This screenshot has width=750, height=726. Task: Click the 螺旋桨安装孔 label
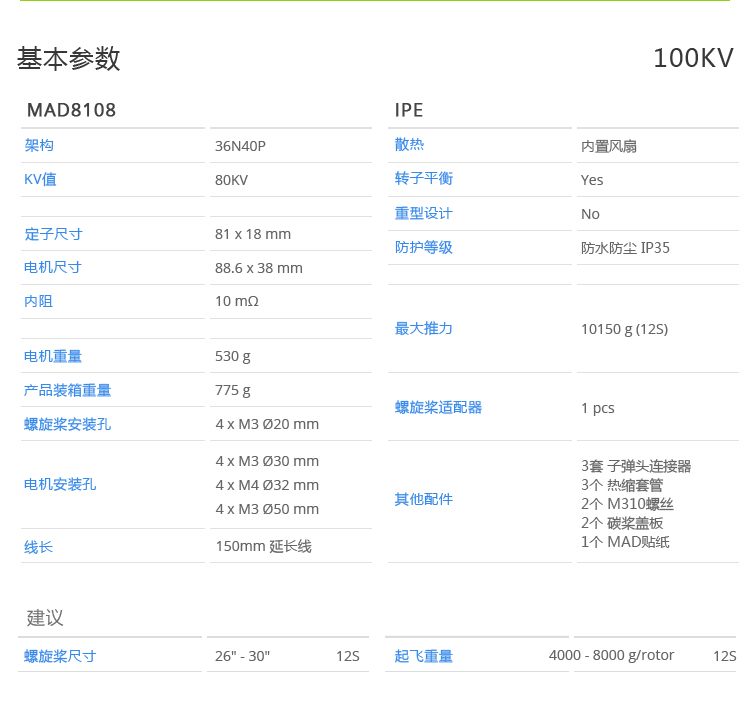(68, 424)
